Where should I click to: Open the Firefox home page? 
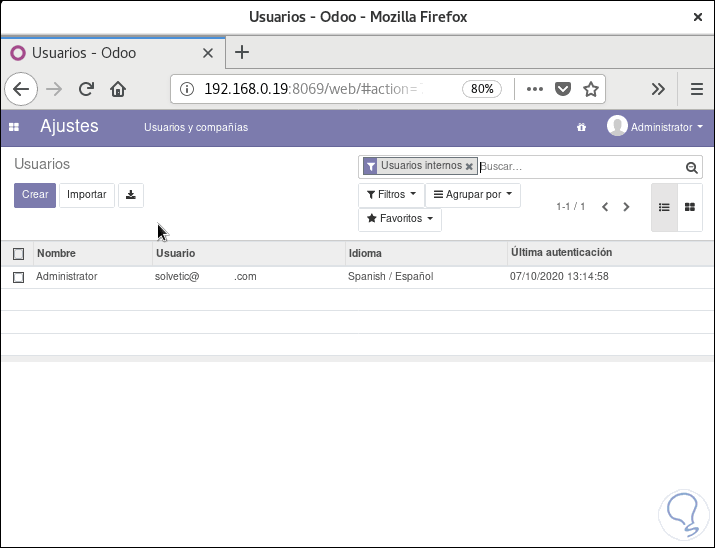(118, 89)
